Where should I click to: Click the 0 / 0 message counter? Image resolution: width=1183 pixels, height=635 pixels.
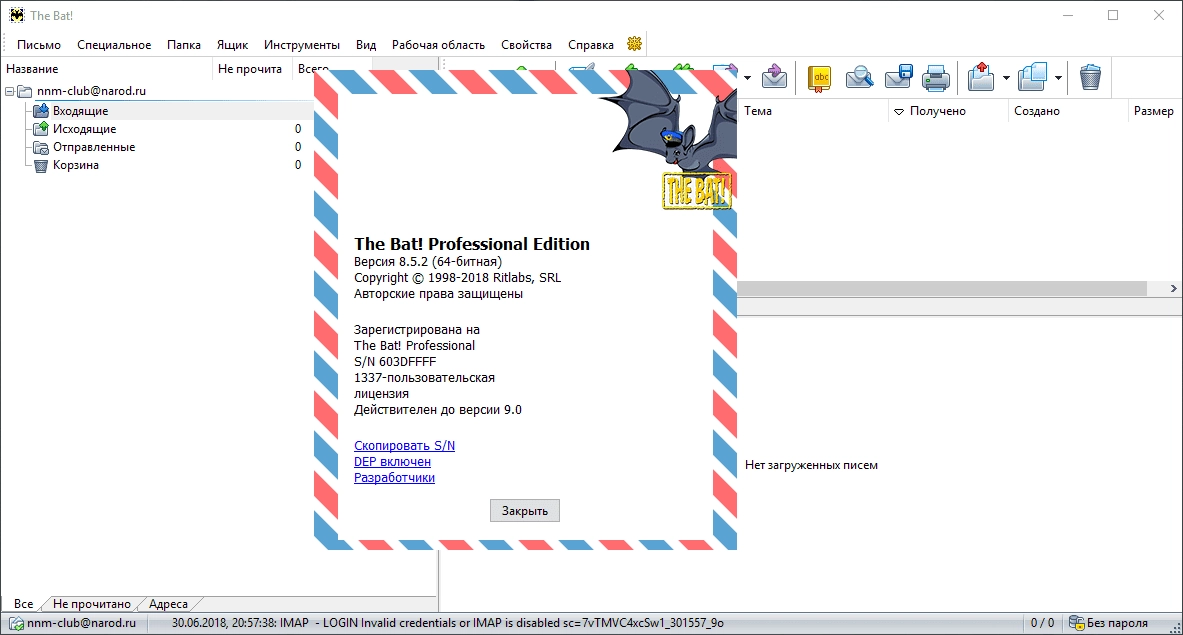1042,623
